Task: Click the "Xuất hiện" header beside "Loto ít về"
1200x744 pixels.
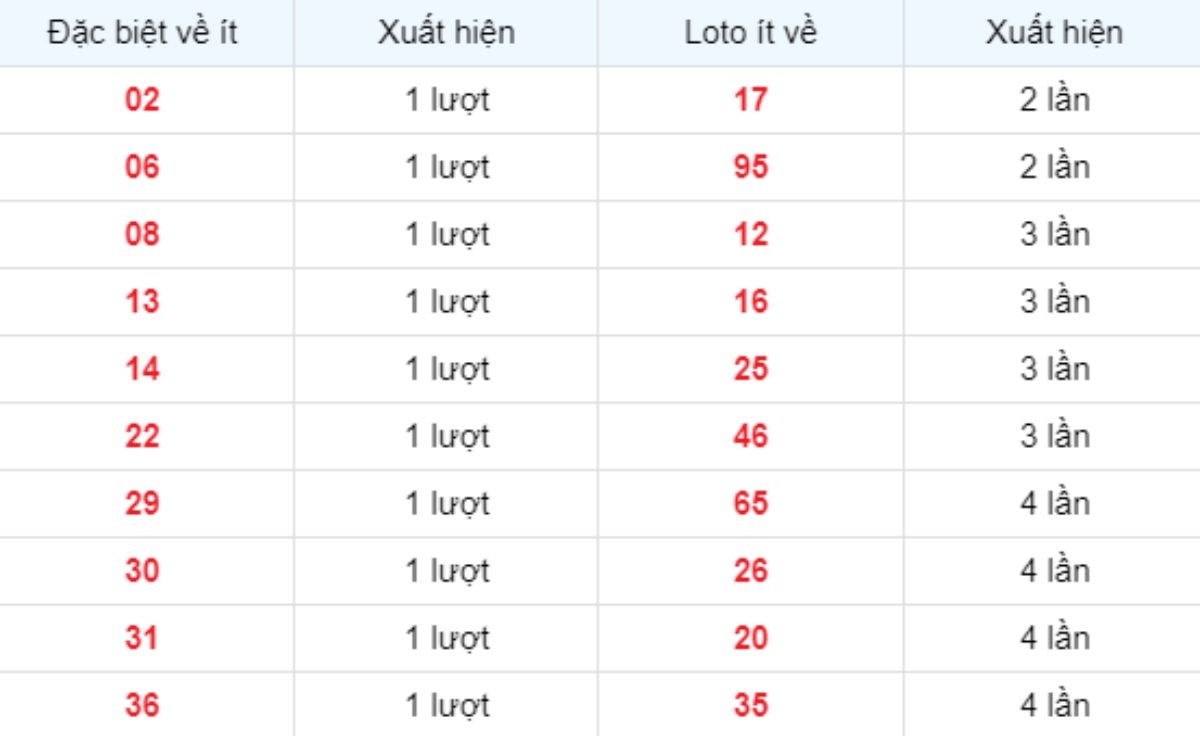Action: pyautogui.click(x=1053, y=32)
